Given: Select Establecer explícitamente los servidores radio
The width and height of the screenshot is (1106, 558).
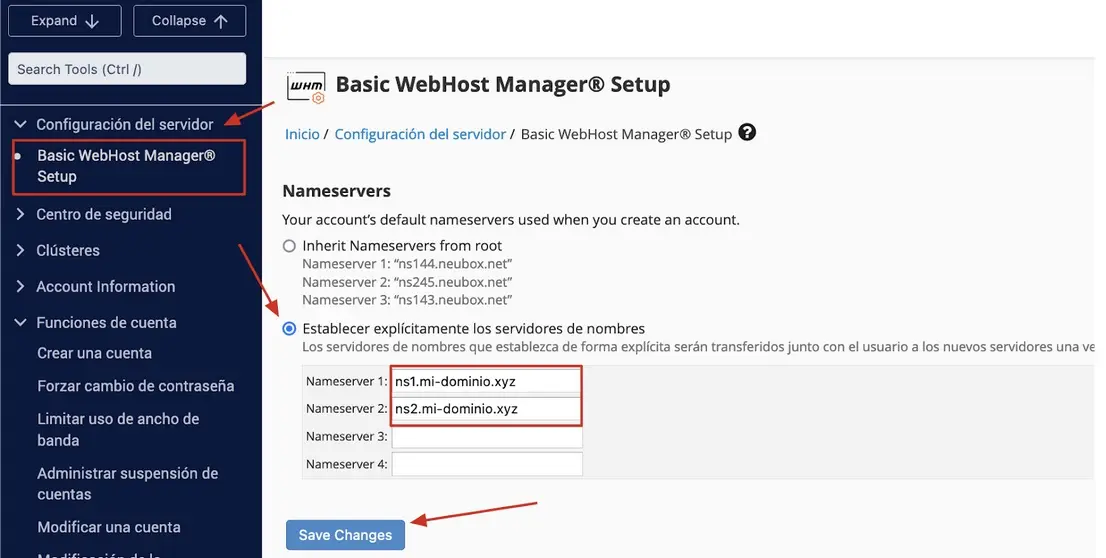Looking at the screenshot, I should point(289,329).
